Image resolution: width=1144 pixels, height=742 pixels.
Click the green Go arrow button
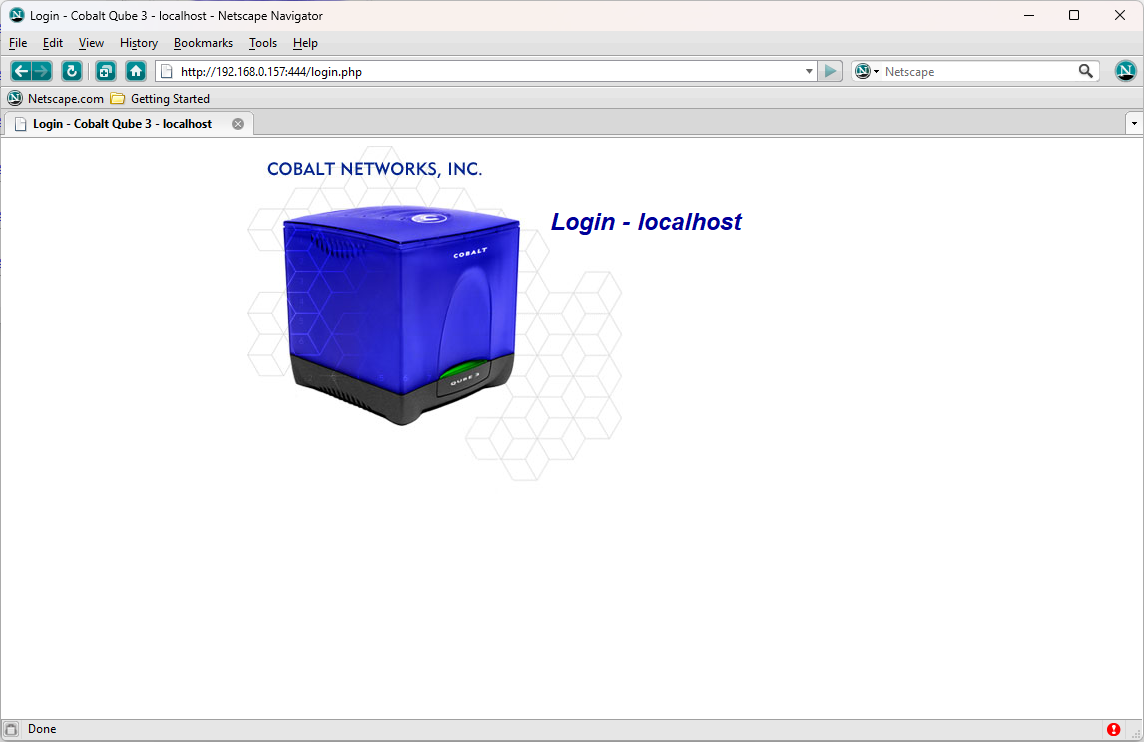[831, 71]
